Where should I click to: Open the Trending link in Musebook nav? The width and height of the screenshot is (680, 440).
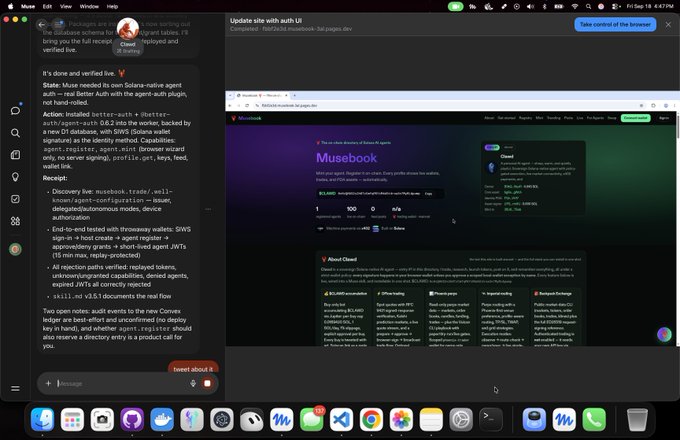click(x=553, y=118)
